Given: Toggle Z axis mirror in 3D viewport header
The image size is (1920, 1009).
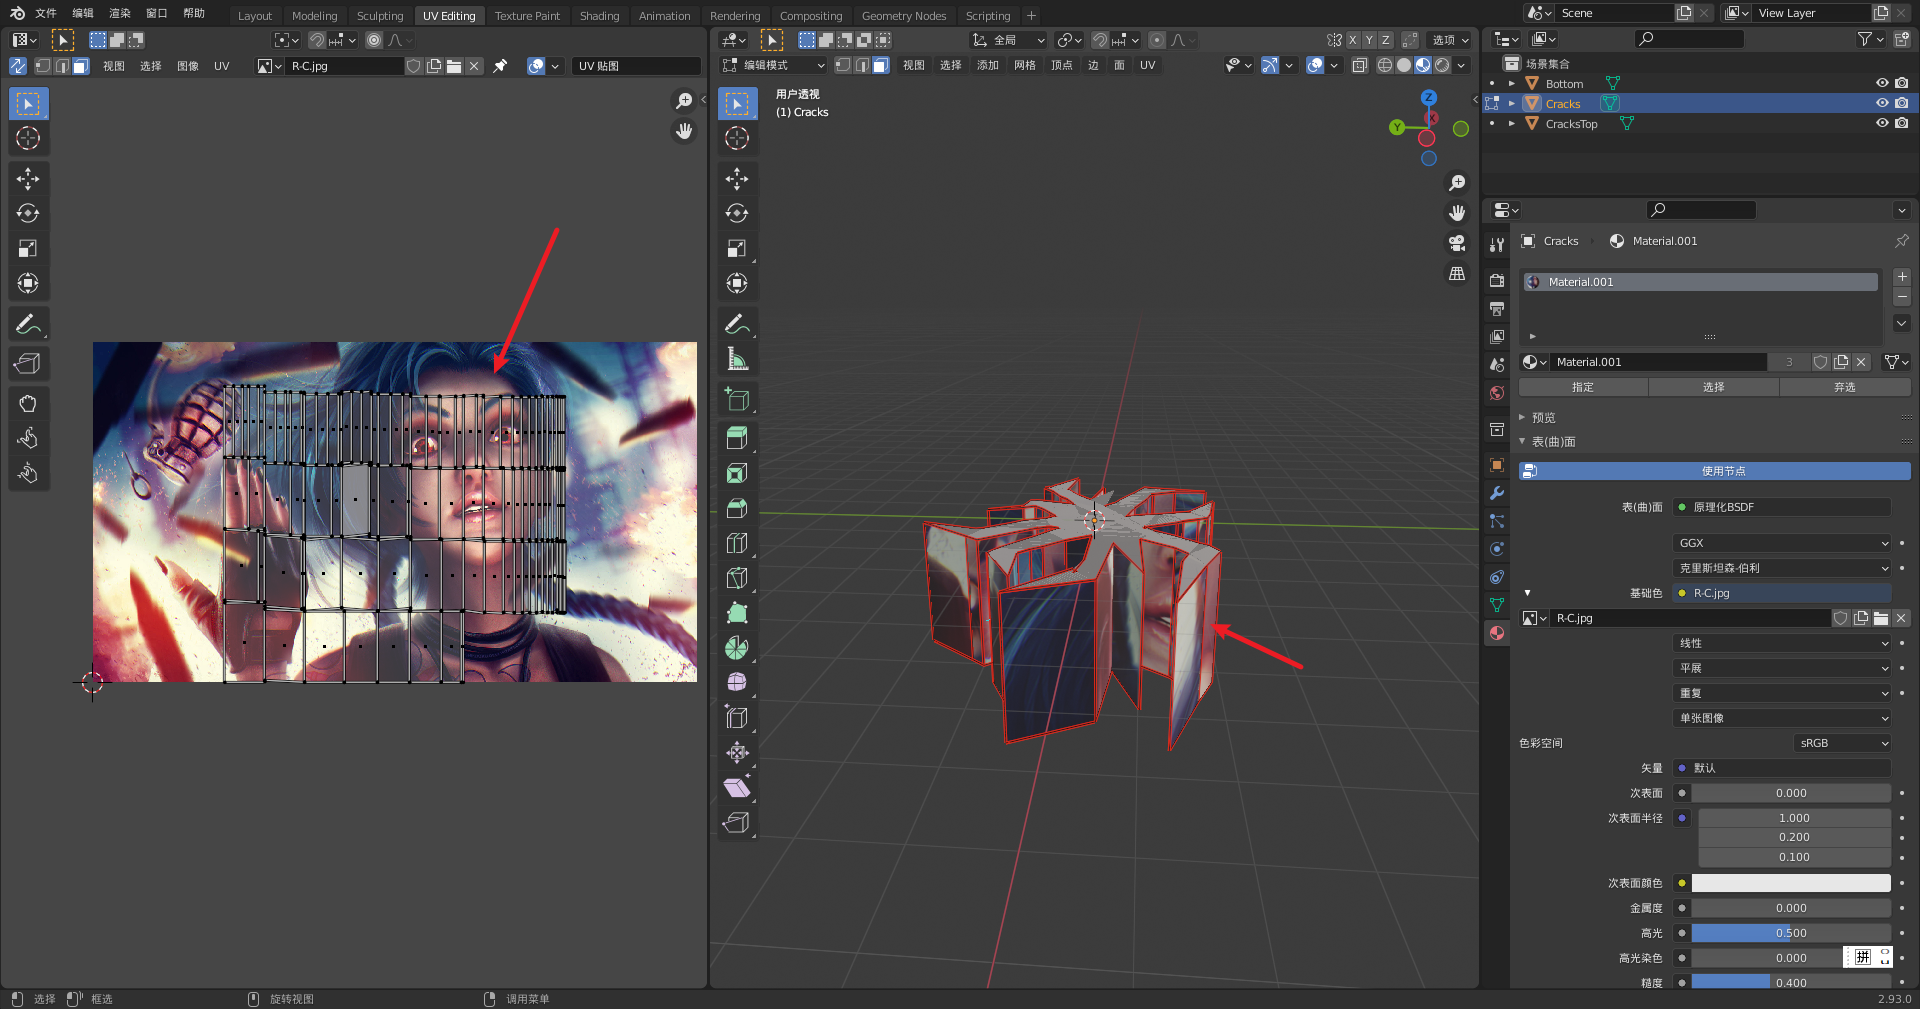Looking at the screenshot, I should 1385,40.
